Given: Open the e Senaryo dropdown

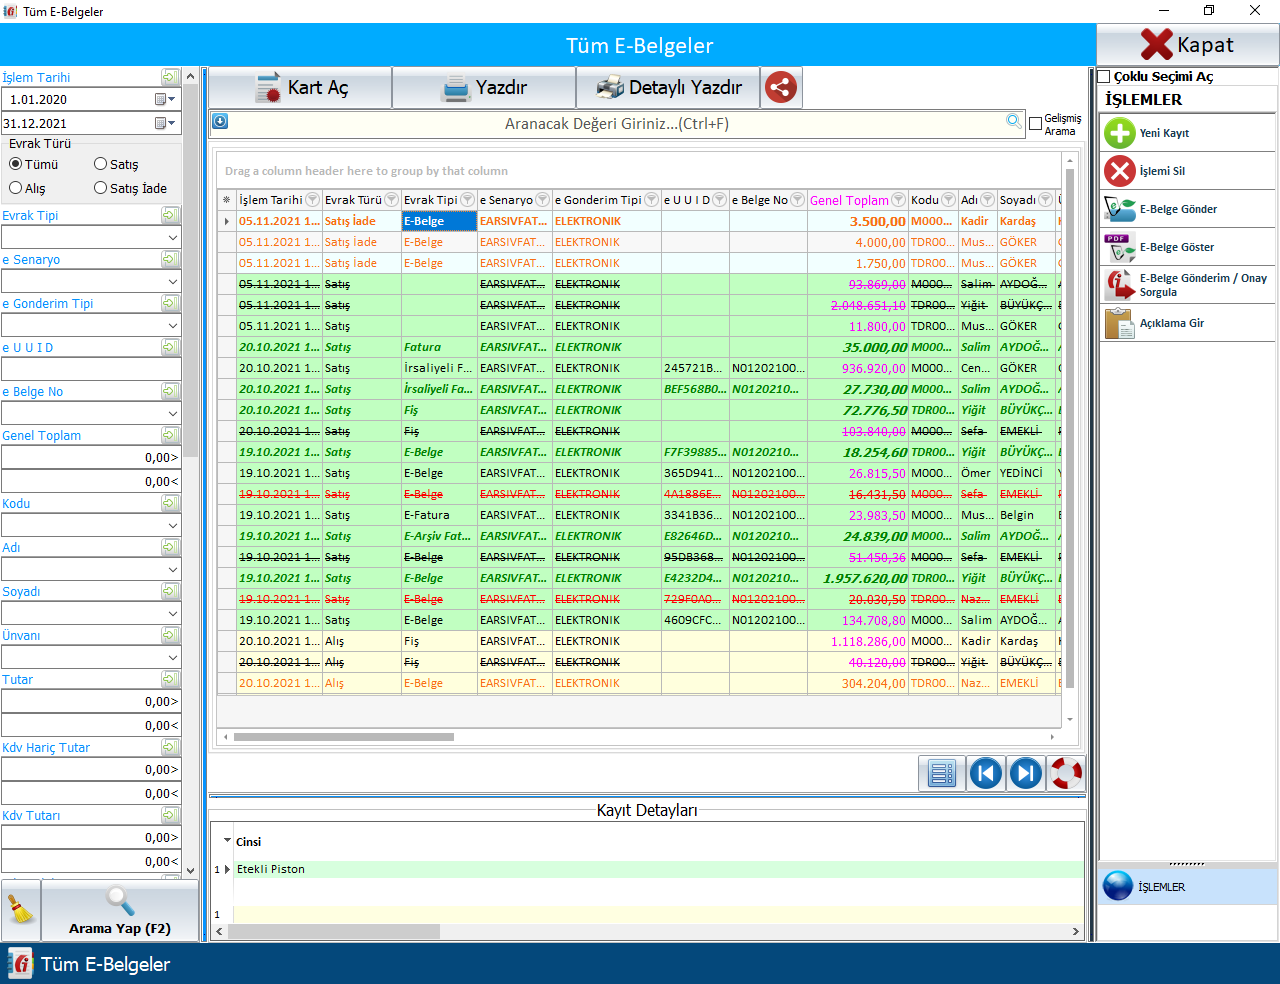Looking at the screenshot, I should (173, 282).
